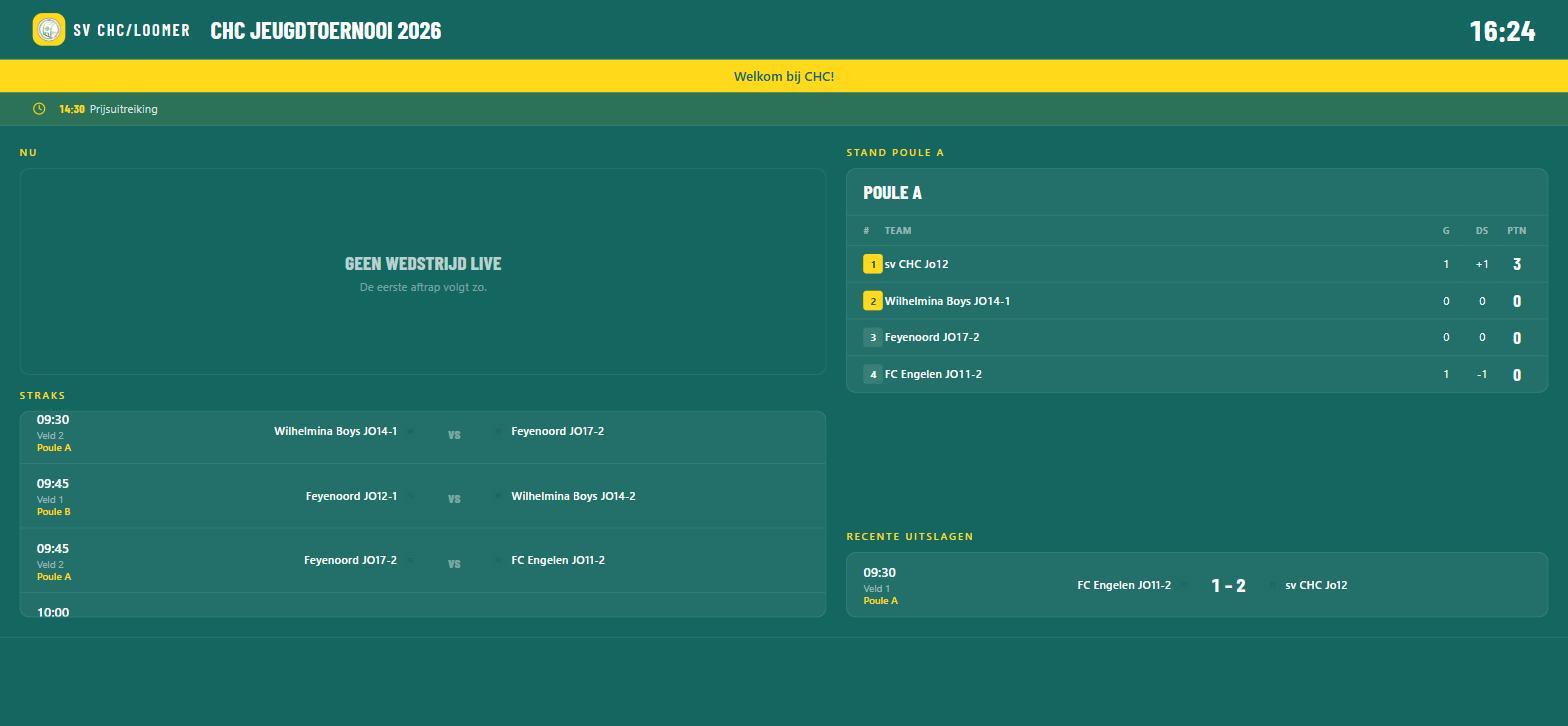Click the Welkom bij CHC! yellow banner
Viewport: 1568px width, 726px height.
tap(784, 76)
